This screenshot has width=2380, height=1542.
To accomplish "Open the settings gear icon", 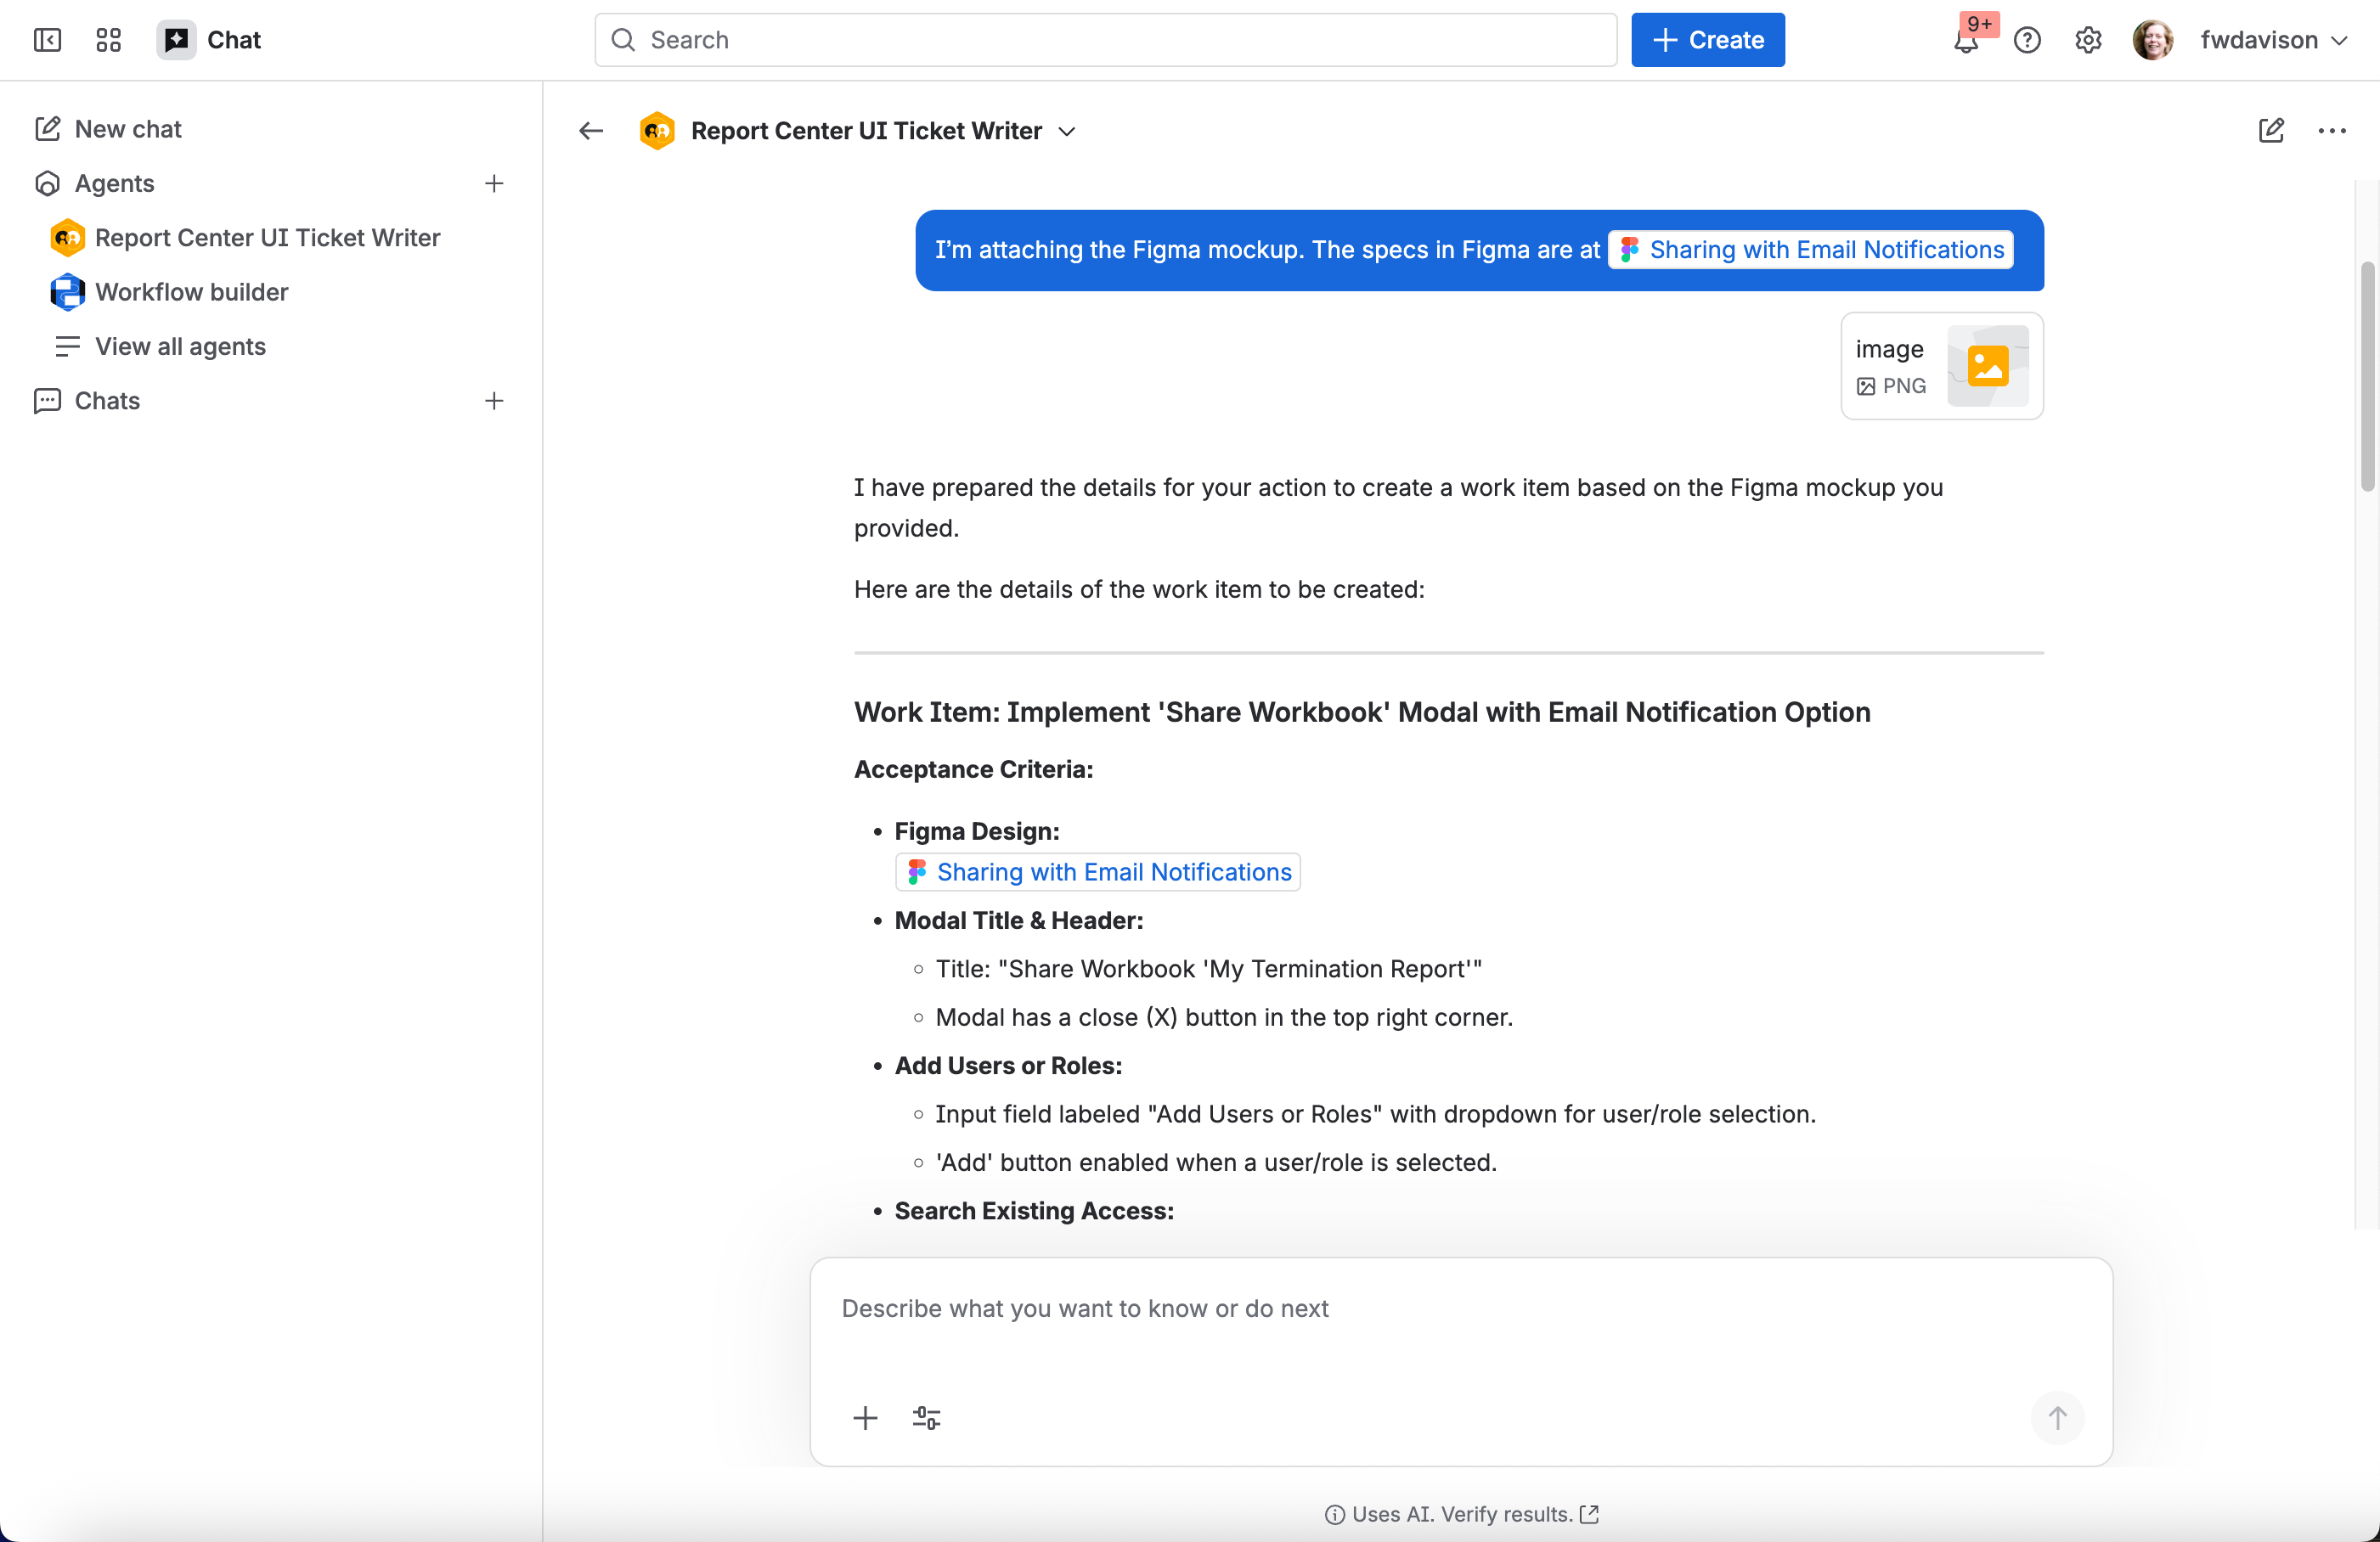I will [2087, 40].
